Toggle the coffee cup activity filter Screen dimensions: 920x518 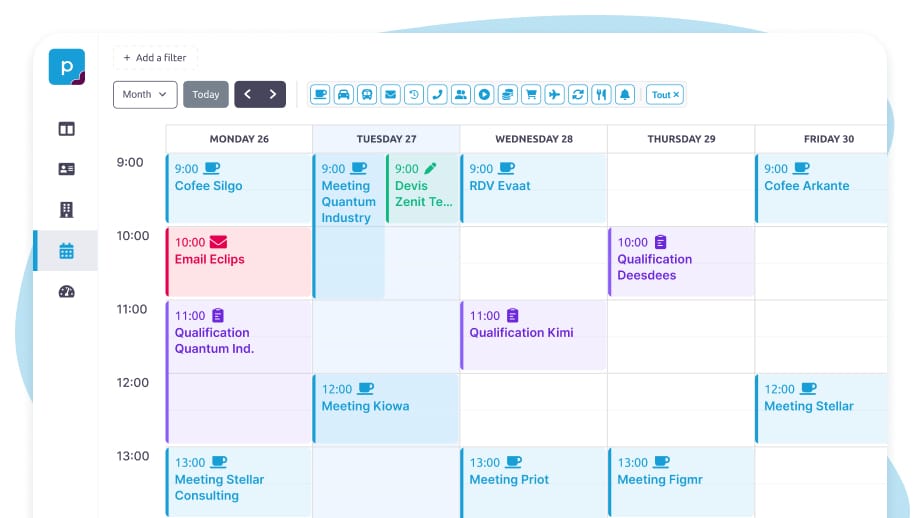pos(320,95)
